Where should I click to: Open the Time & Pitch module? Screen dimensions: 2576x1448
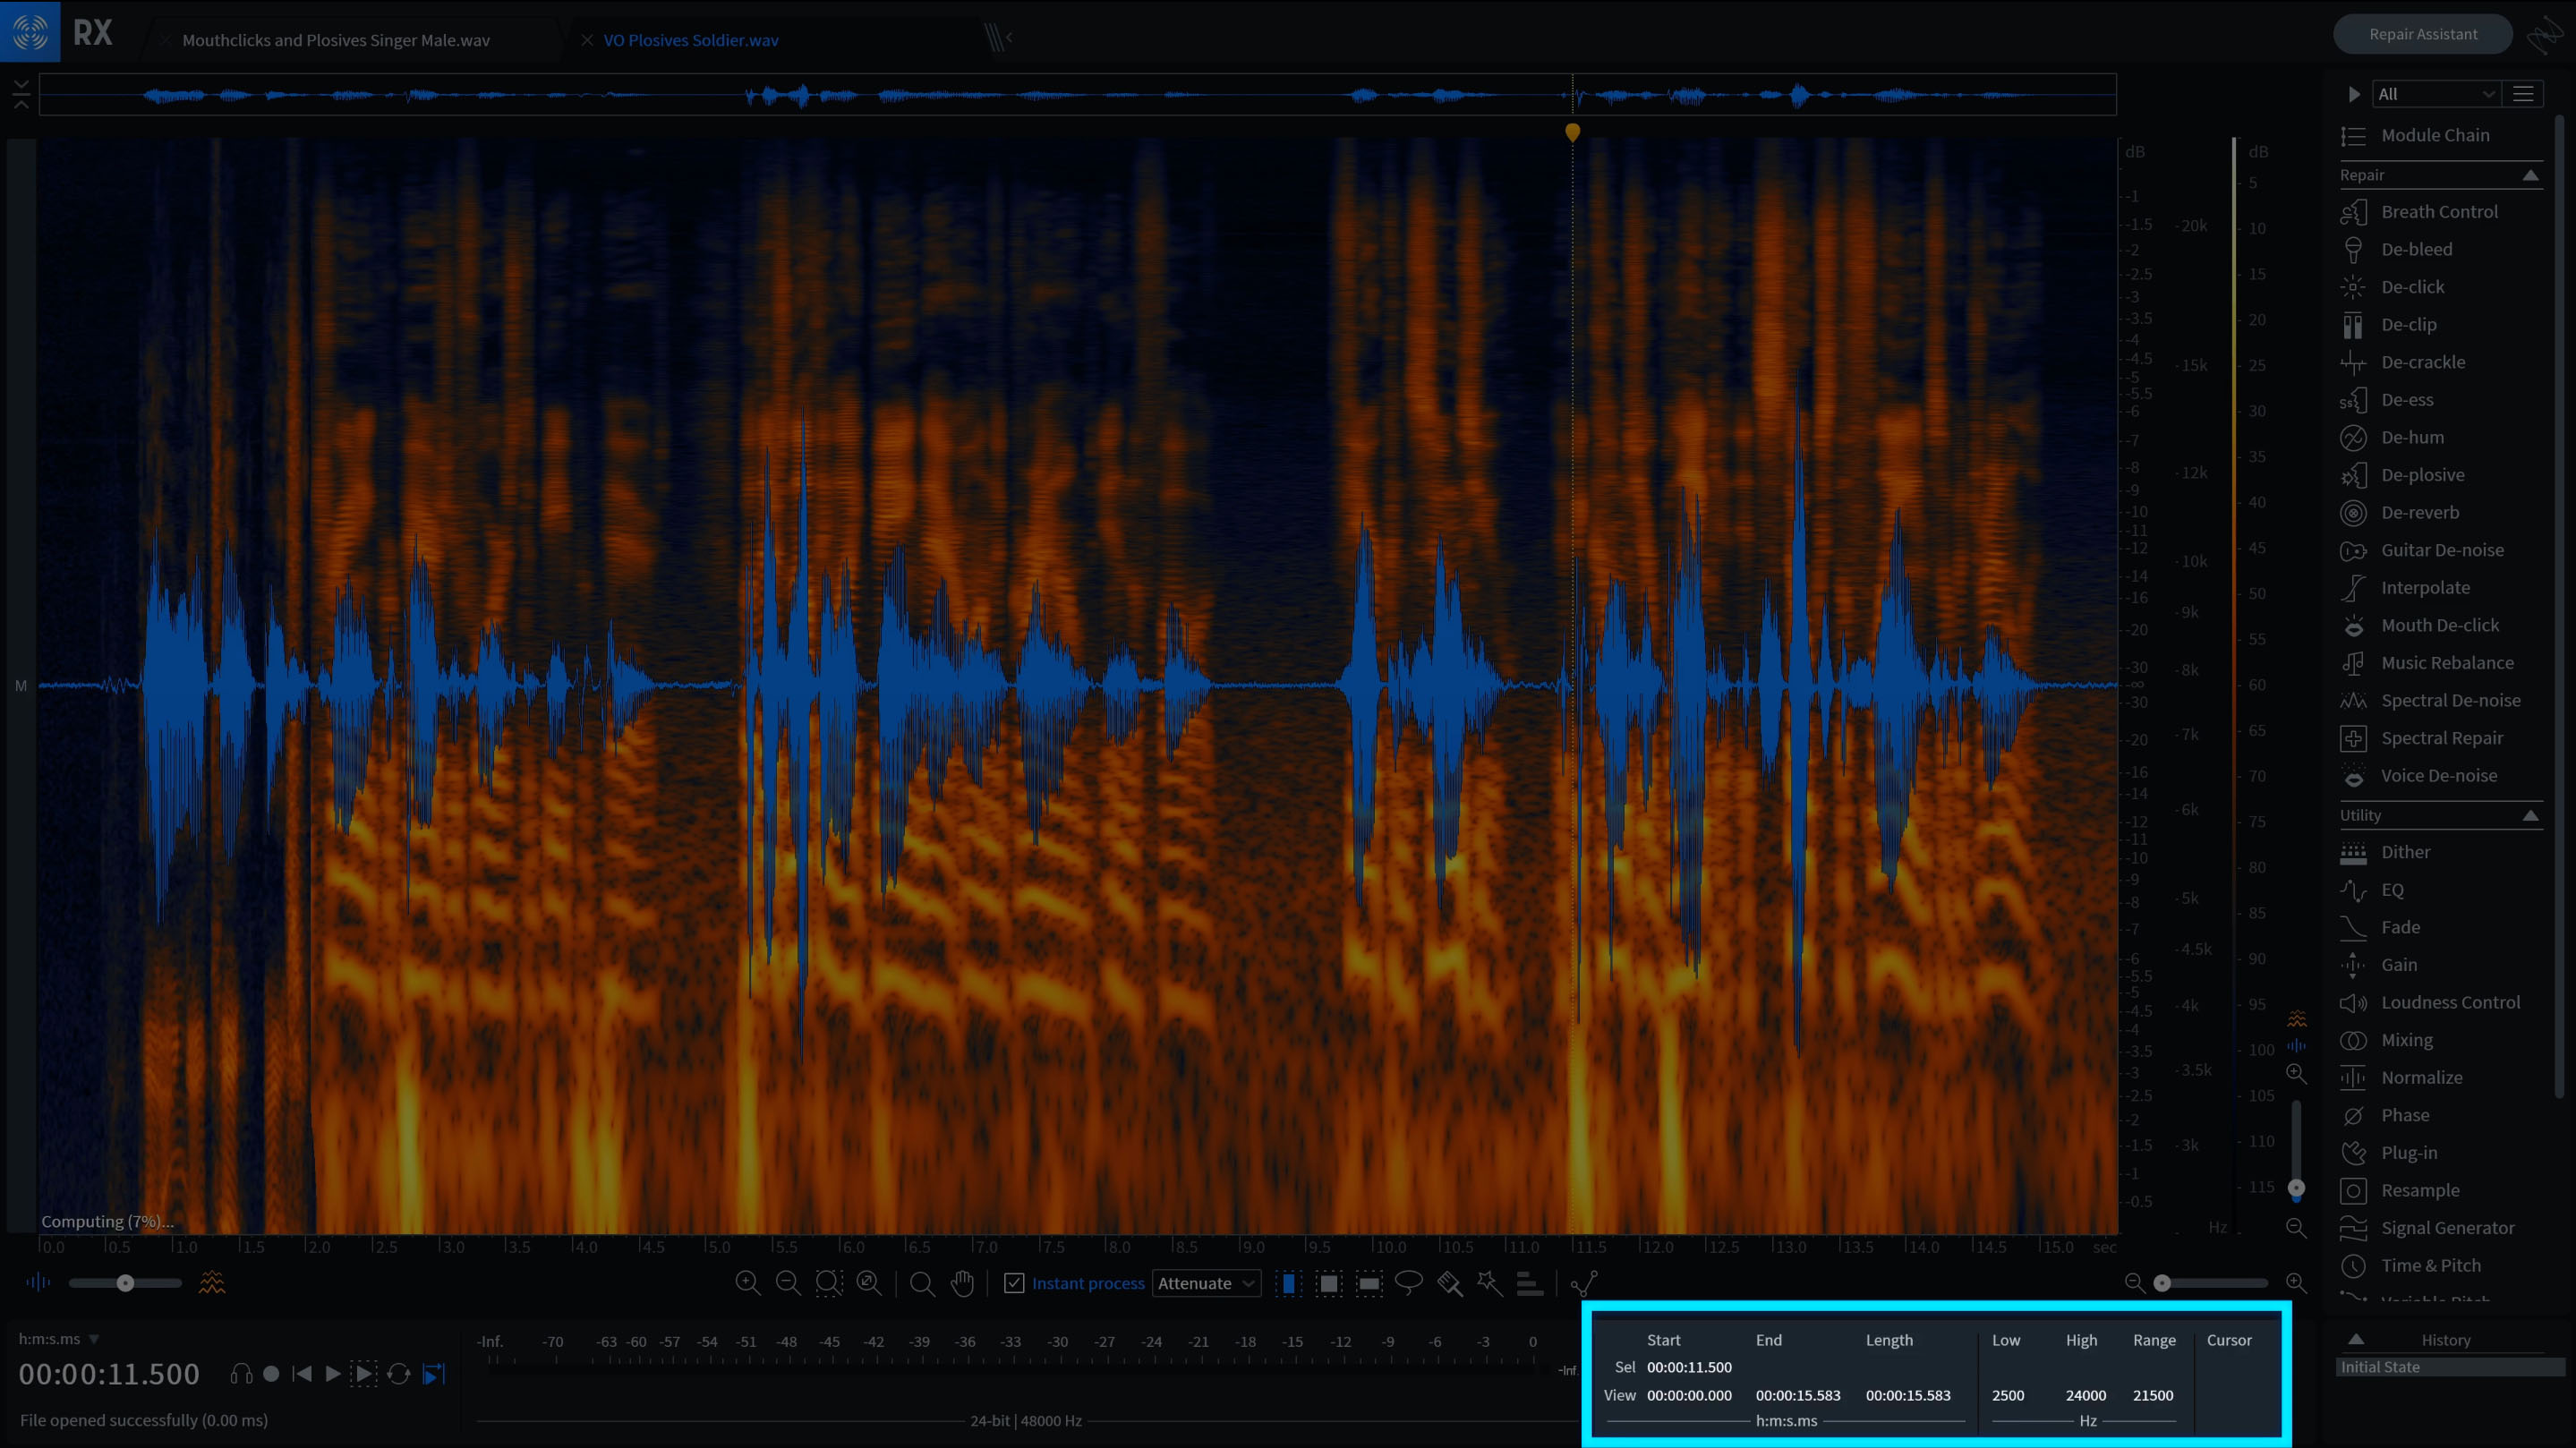pyautogui.click(x=2410, y=1266)
